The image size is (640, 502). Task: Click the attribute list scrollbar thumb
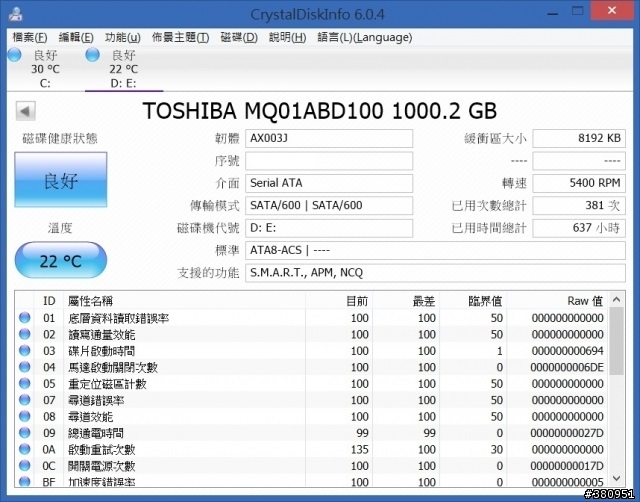click(616, 341)
